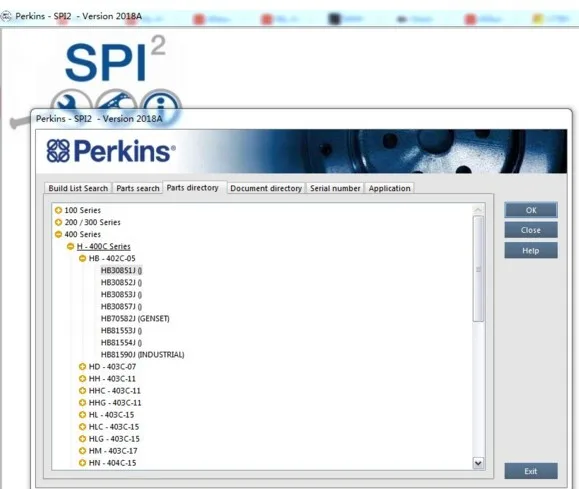Viewport: 579px width, 489px height.
Task: Select HB70582J (GENSET) entry
Action: click(135, 318)
